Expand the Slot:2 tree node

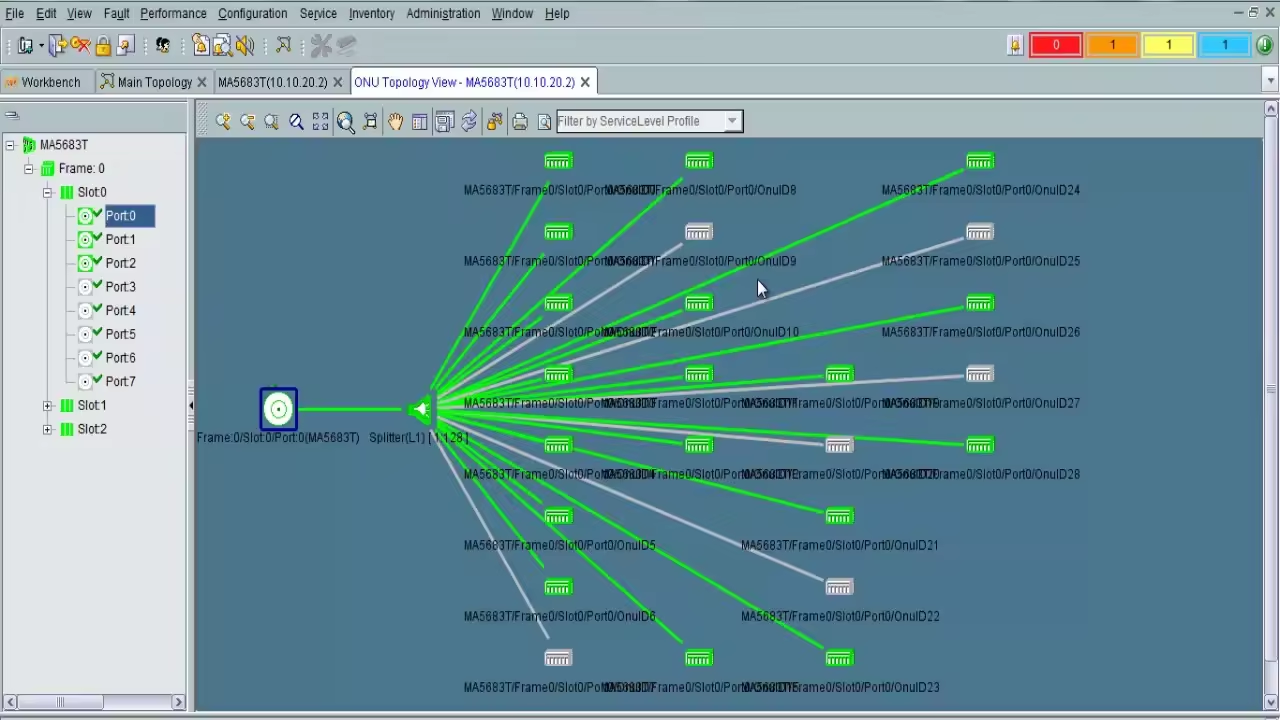47,429
